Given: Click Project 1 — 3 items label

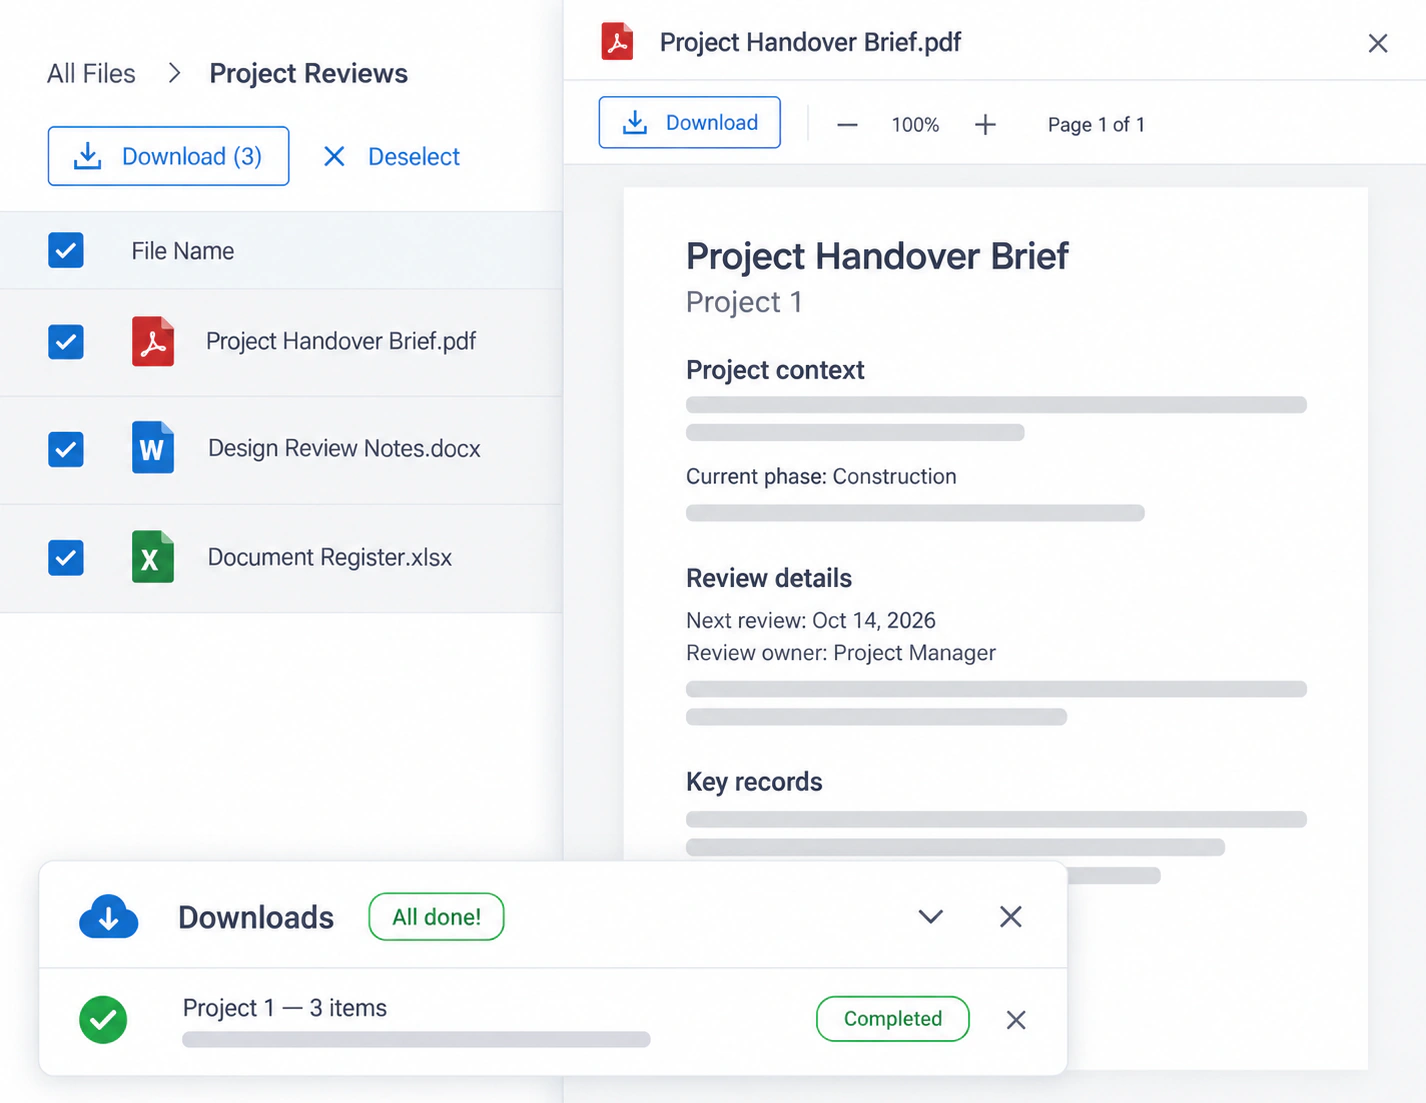Looking at the screenshot, I should [x=284, y=1008].
